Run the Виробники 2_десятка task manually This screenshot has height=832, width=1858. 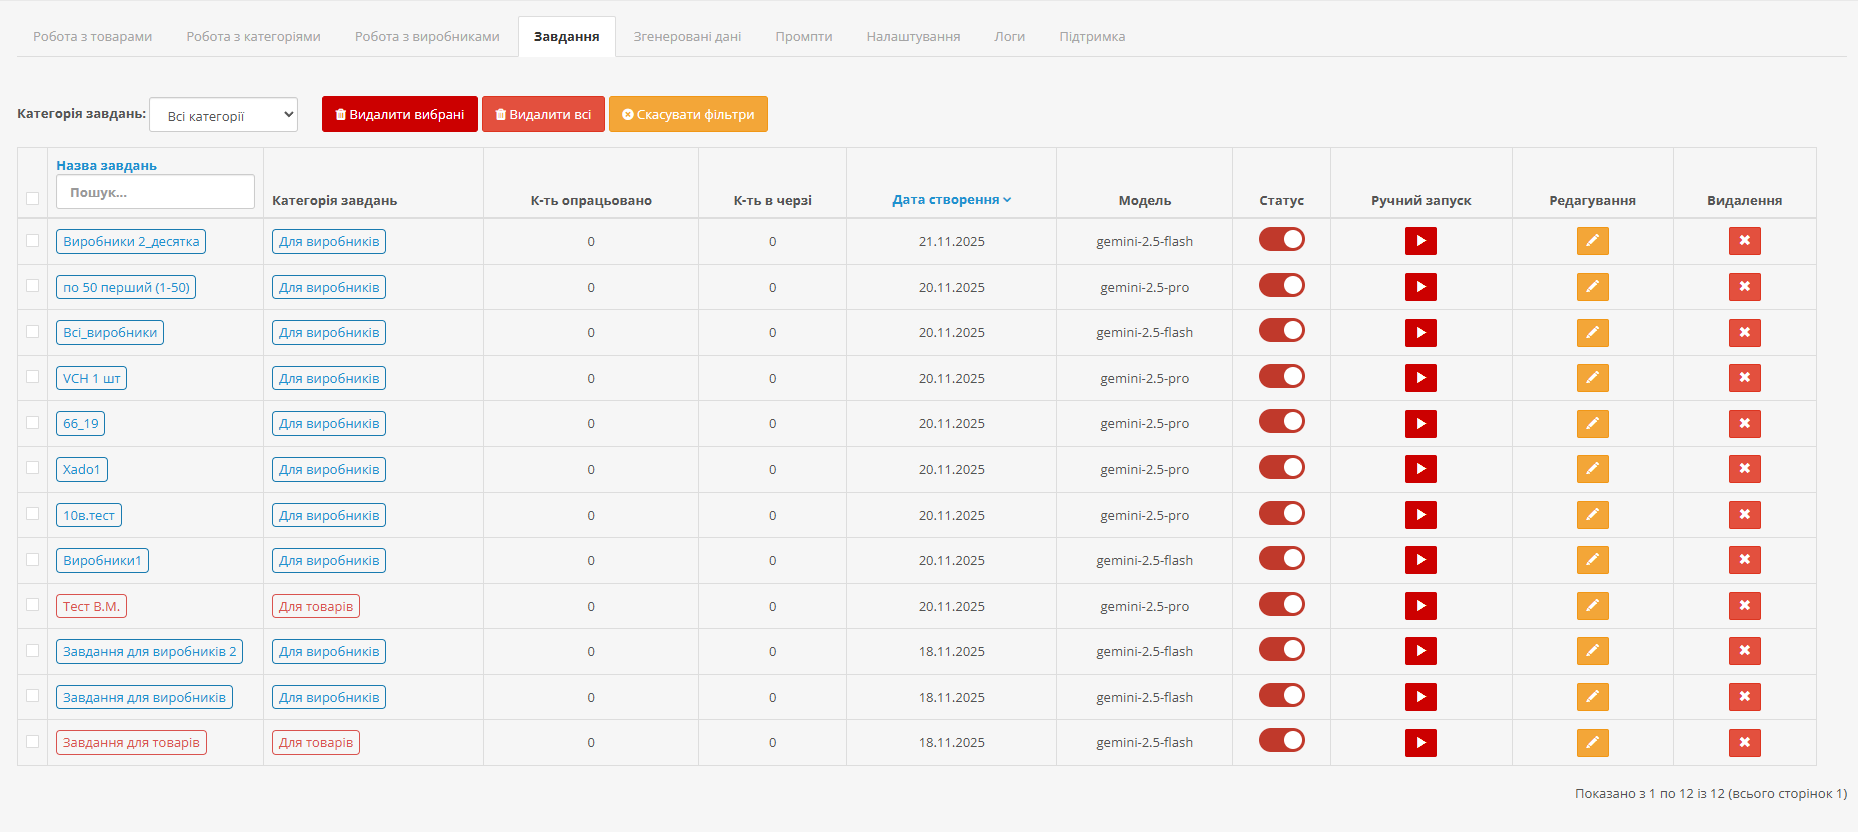click(1420, 241)
